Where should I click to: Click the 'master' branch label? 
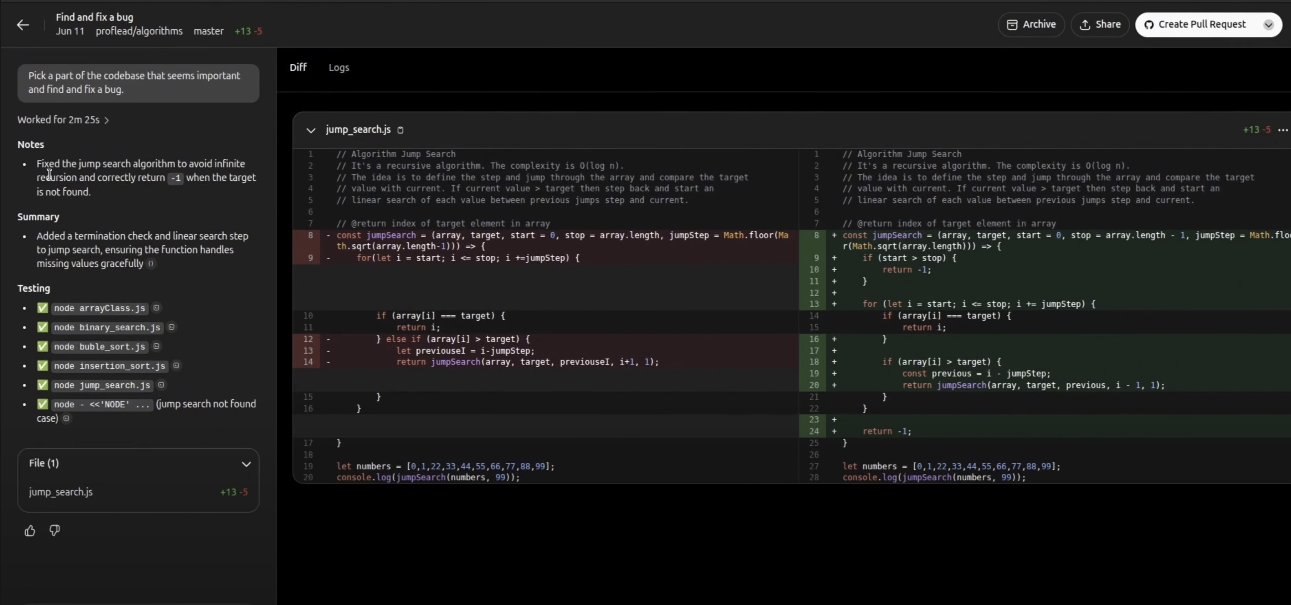click(208, 32)
